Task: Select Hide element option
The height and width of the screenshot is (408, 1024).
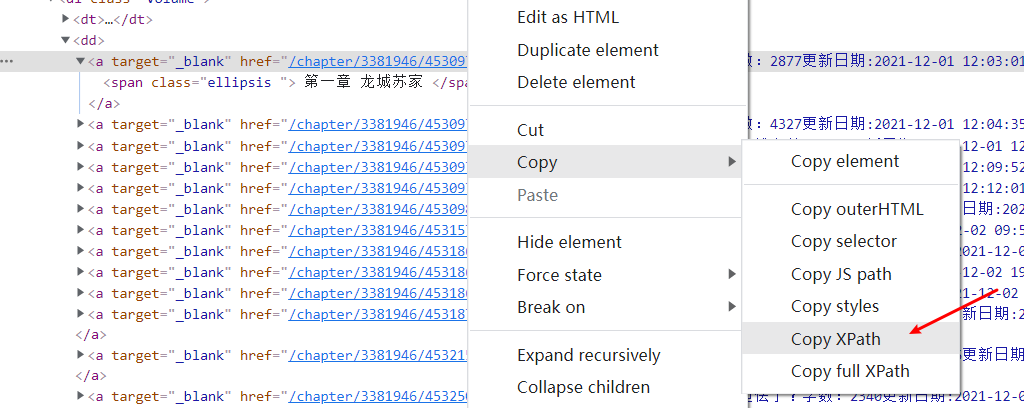Action: (x=569, y=242)
